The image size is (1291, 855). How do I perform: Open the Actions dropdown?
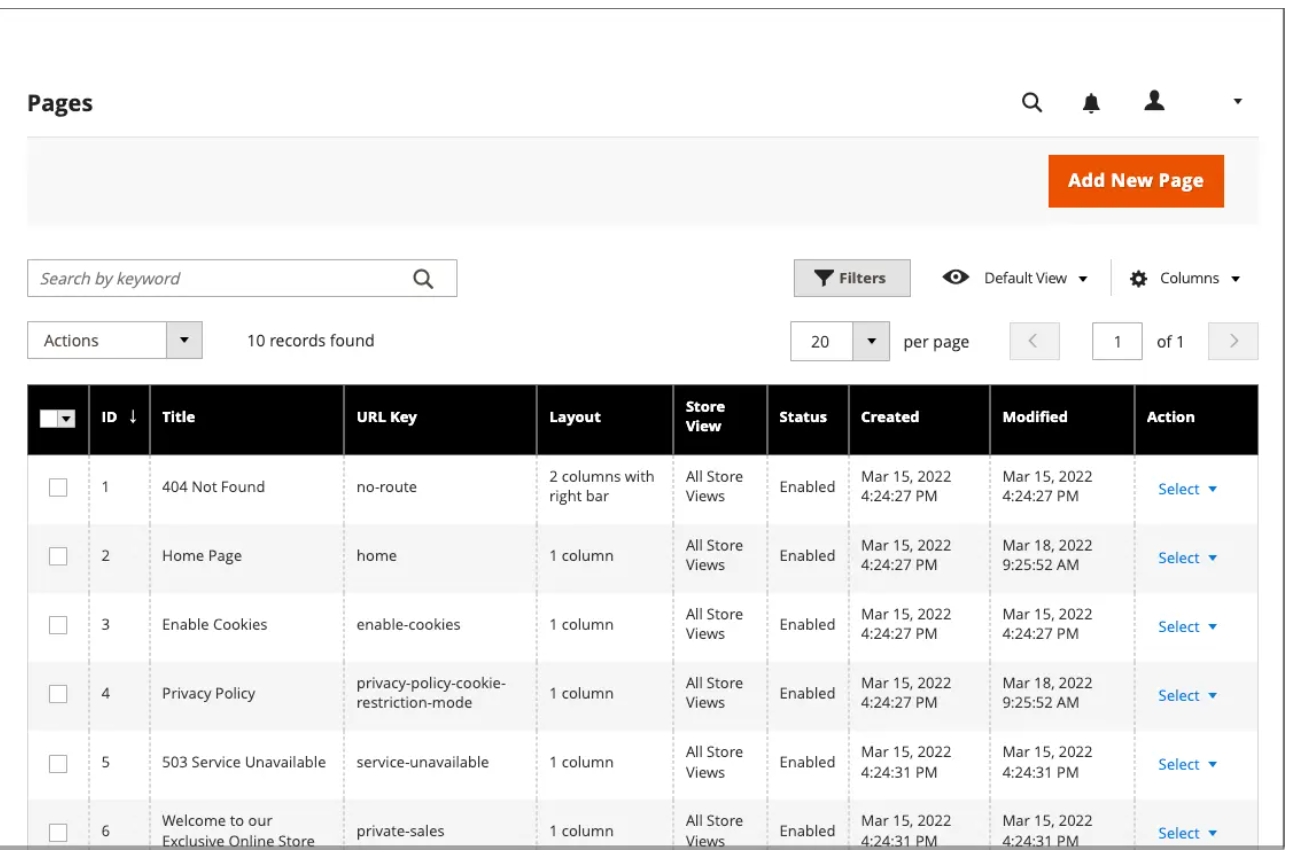pos(115,340)
